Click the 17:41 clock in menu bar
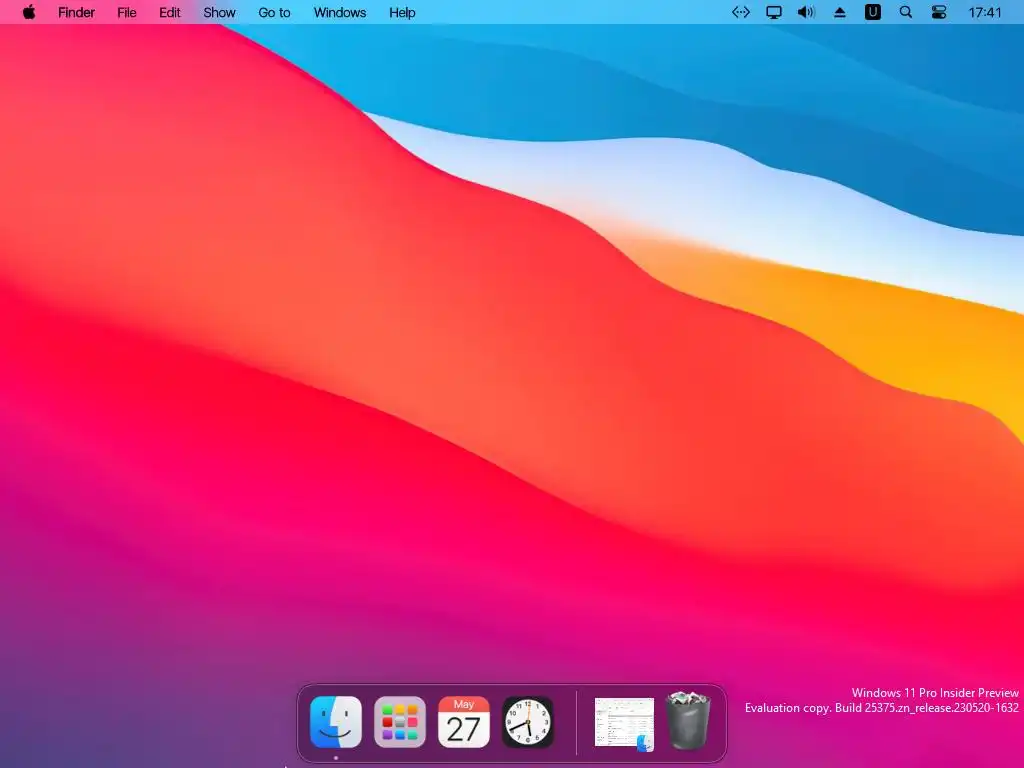 point(985,12)
